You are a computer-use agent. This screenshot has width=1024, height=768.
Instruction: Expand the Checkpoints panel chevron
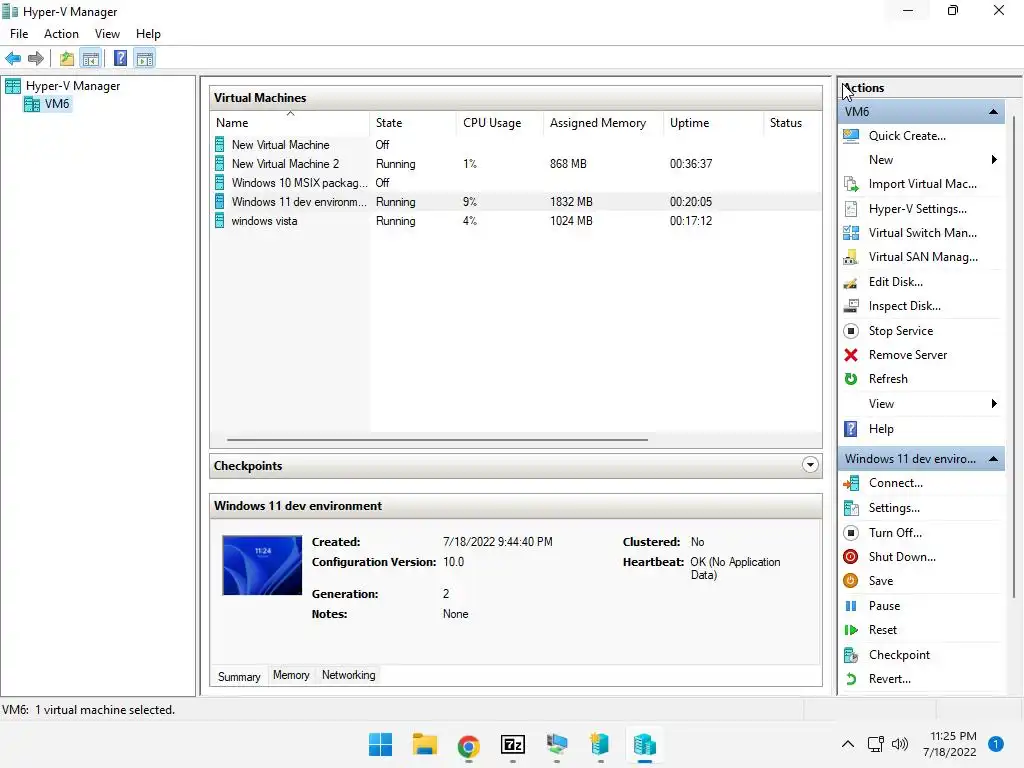pyautogui.click(x=810, y=465)
